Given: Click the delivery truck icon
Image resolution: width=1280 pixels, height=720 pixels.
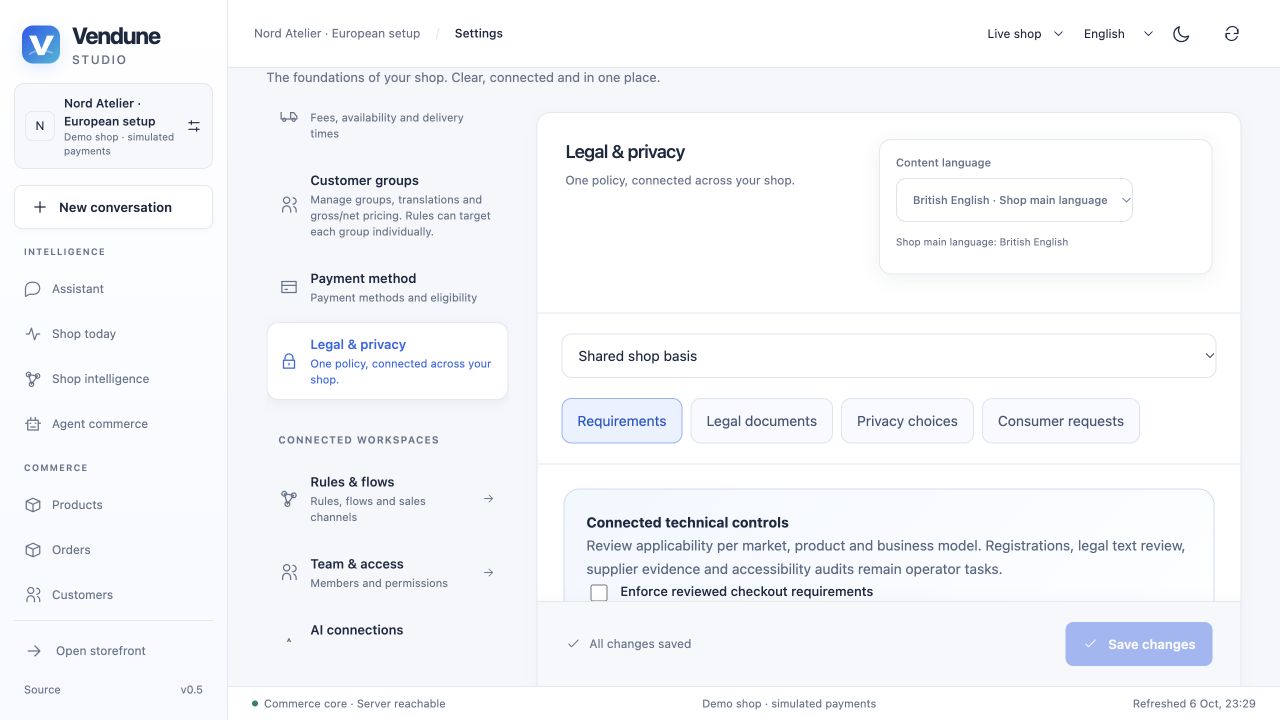Looking at the screenshot, I should [289, 117].
